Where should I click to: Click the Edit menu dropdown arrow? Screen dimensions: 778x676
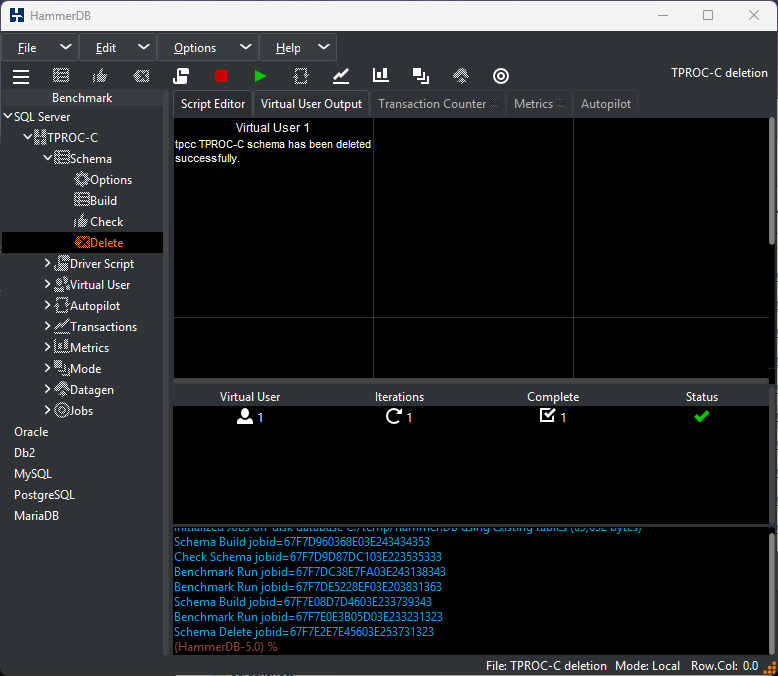[x=143, y=47]
